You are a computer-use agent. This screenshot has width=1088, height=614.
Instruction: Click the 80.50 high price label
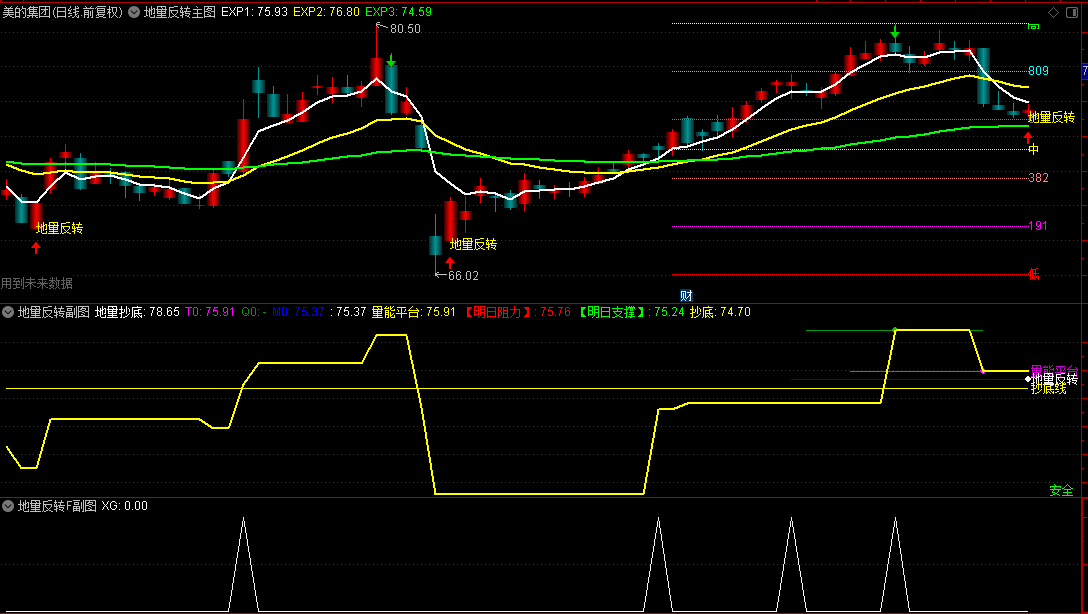pyautogui.click(x=405, y=29)
